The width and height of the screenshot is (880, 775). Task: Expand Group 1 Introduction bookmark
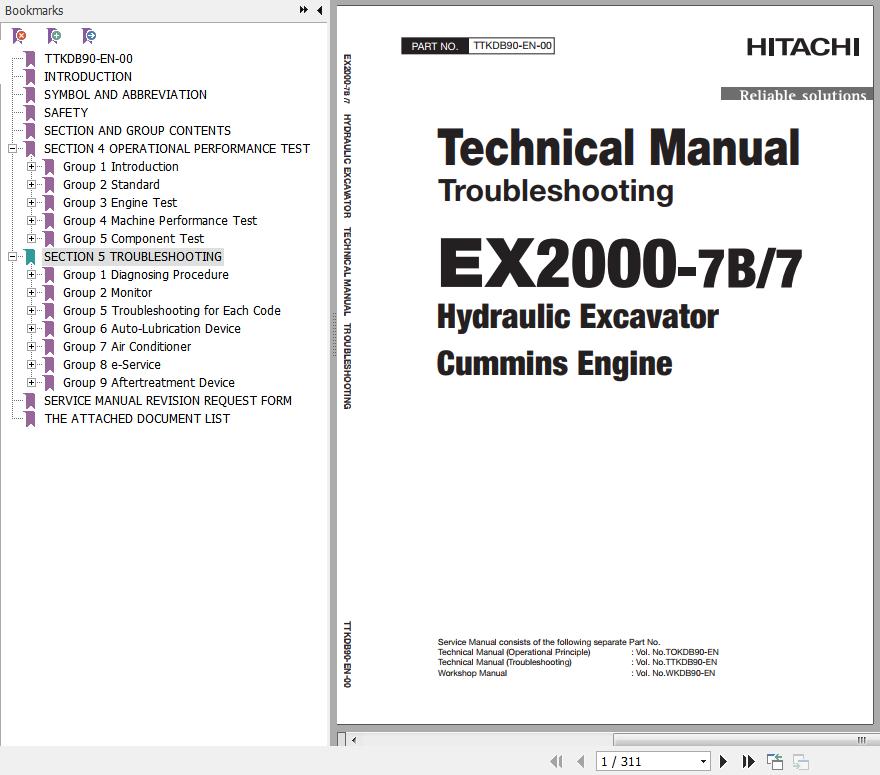click(x=31, y=167)
